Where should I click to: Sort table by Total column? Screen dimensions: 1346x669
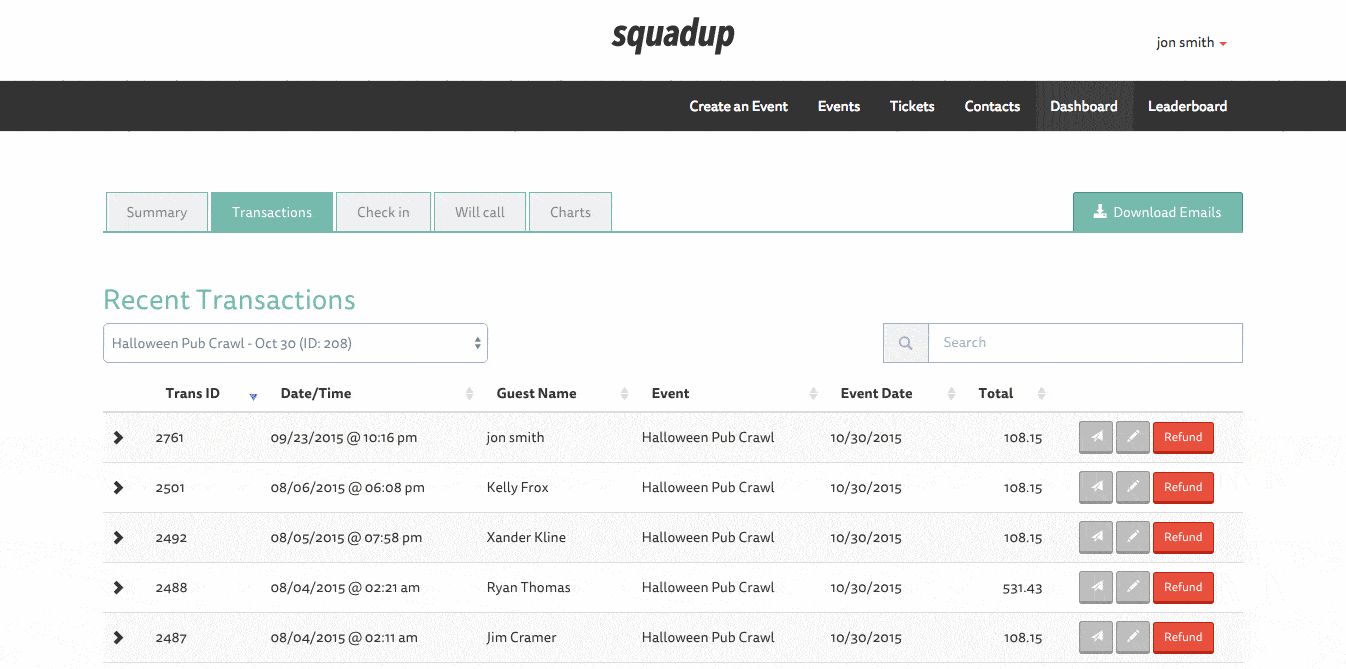click(x=1041, y=394)
